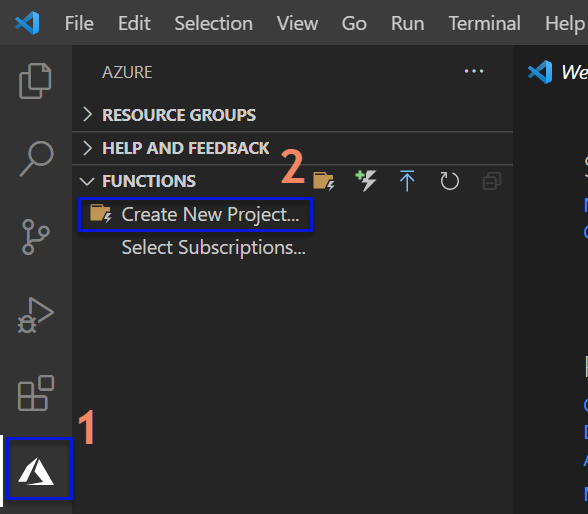Image resolution: width=588 pixels, height=514 pixels.
Task: Open the Go menu
Action: tap(354, 23)
